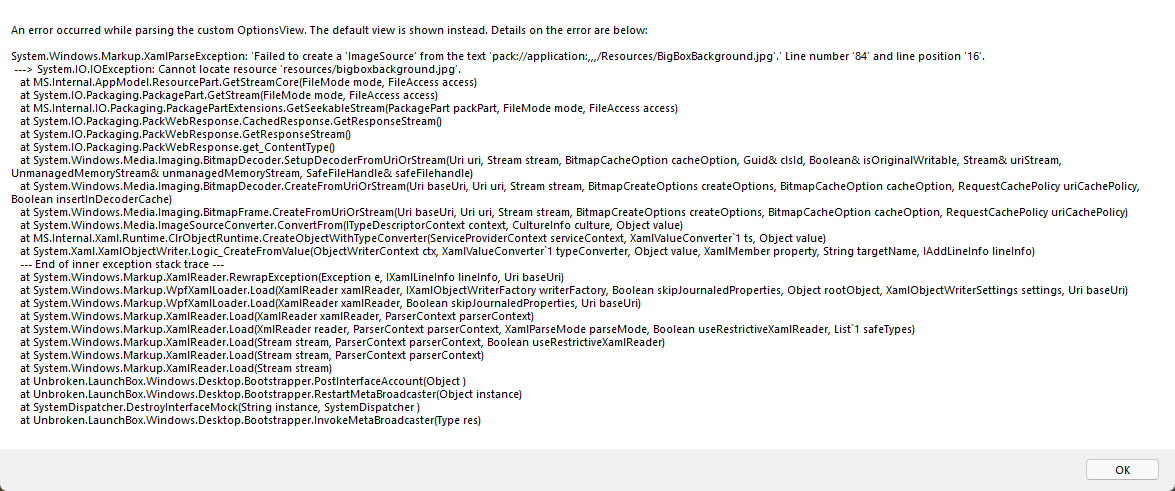Click the SystemDispatcher.DestroyInterfaceMock line
The height and width of the screenshot is (491, 1175).
tap(219, 407)
